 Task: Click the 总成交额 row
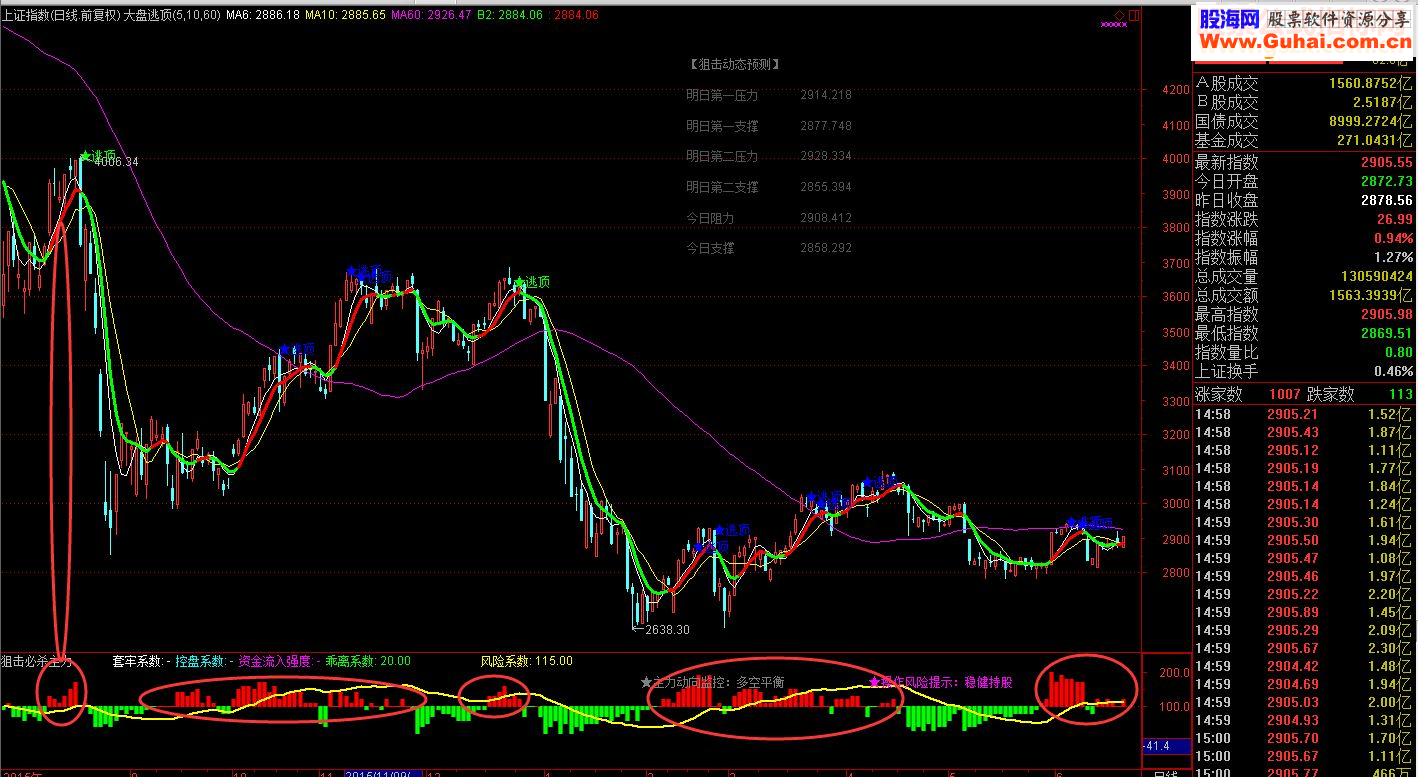tap(1304, 295)
